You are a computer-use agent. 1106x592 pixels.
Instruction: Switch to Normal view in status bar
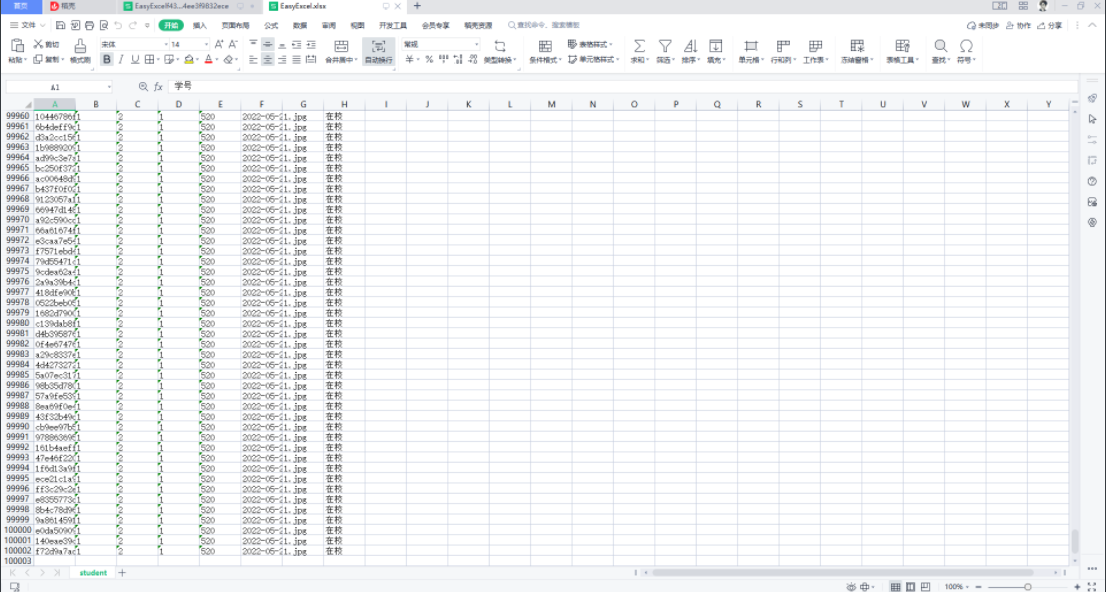click(895, 587)
